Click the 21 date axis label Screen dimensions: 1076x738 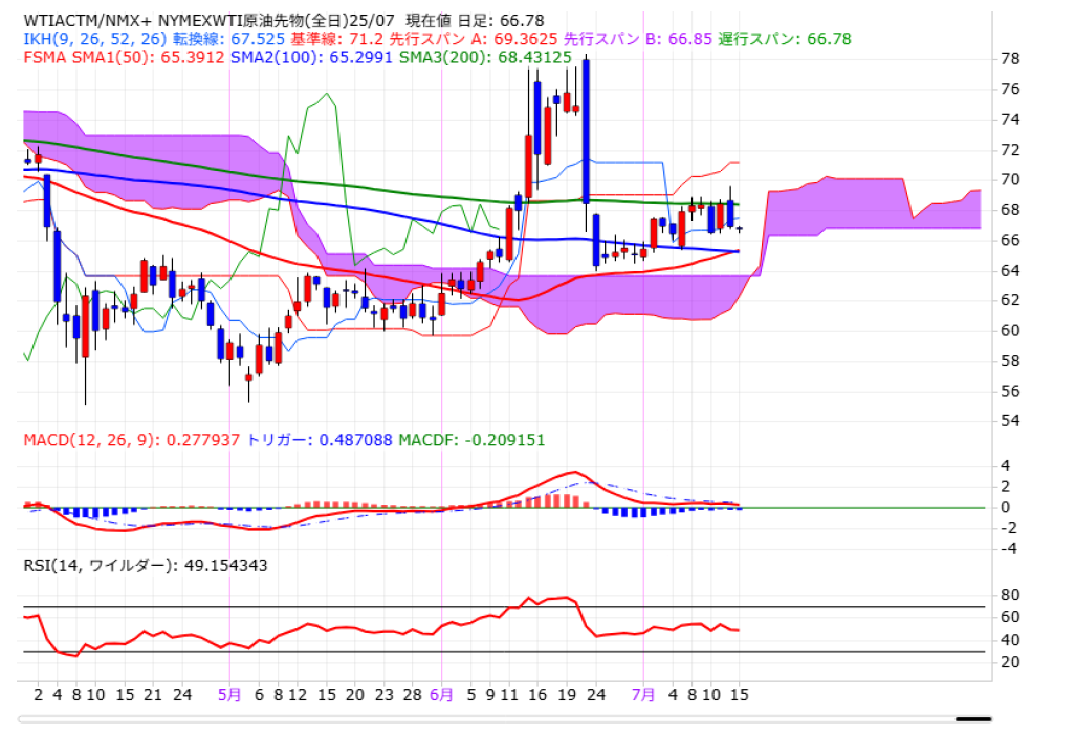tap(153, 695)
